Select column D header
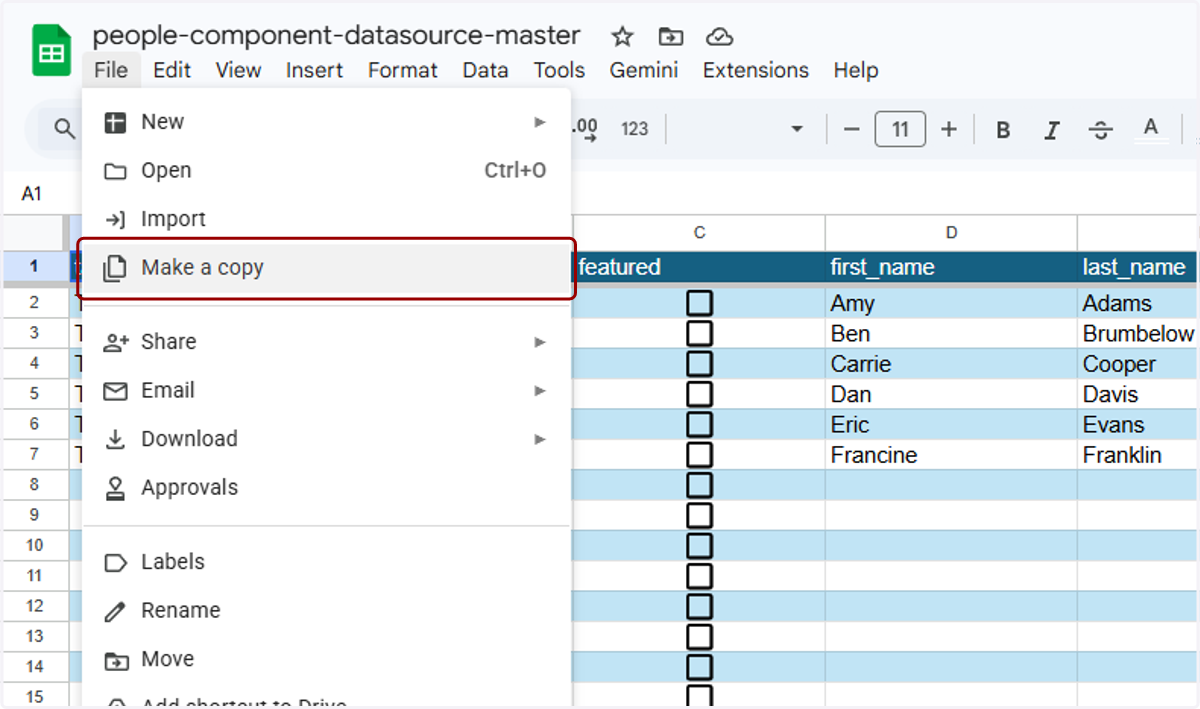 tap(951, 233)
